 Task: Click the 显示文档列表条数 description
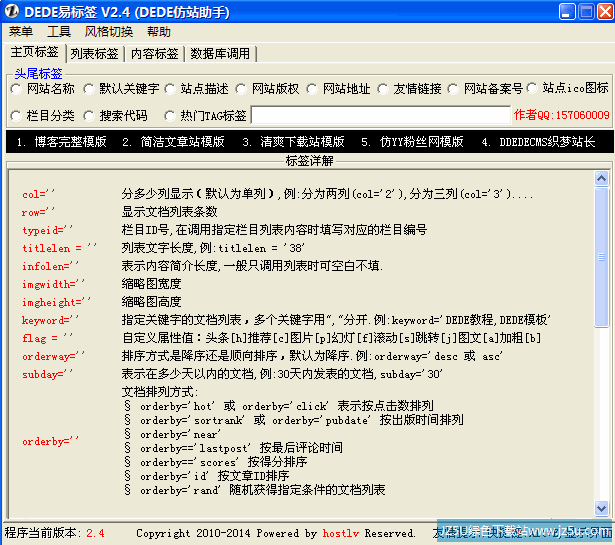click(x=169, y=212)
